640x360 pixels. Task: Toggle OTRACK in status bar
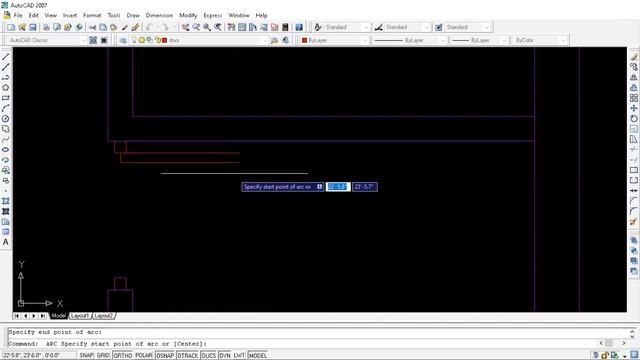188,356
